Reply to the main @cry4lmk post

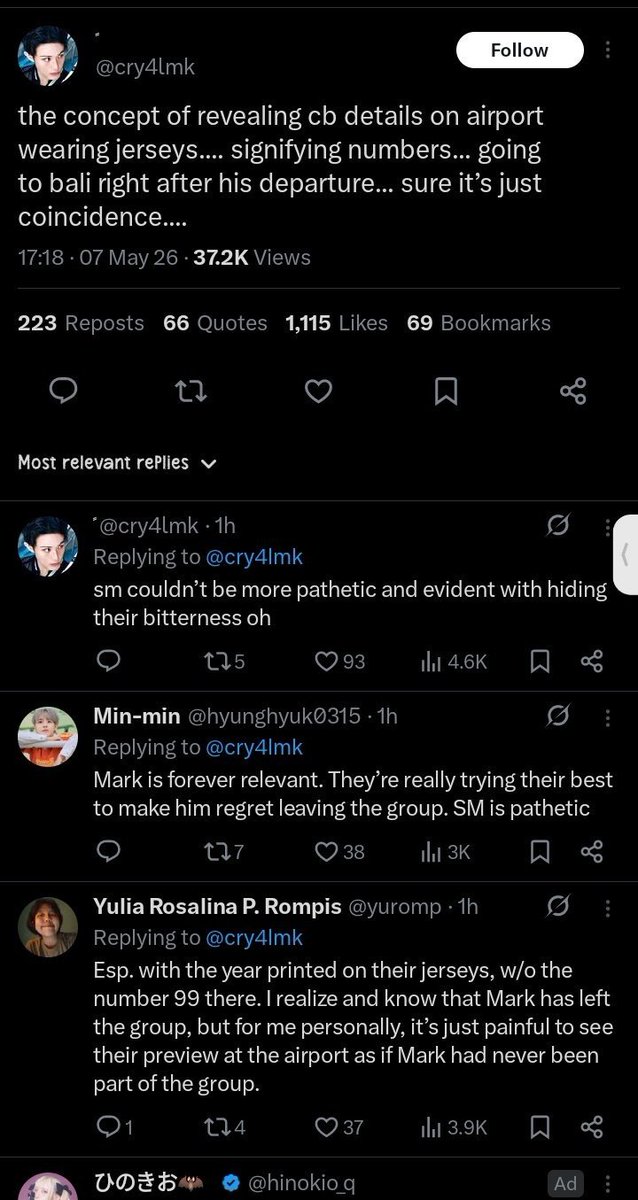[63, 391]
